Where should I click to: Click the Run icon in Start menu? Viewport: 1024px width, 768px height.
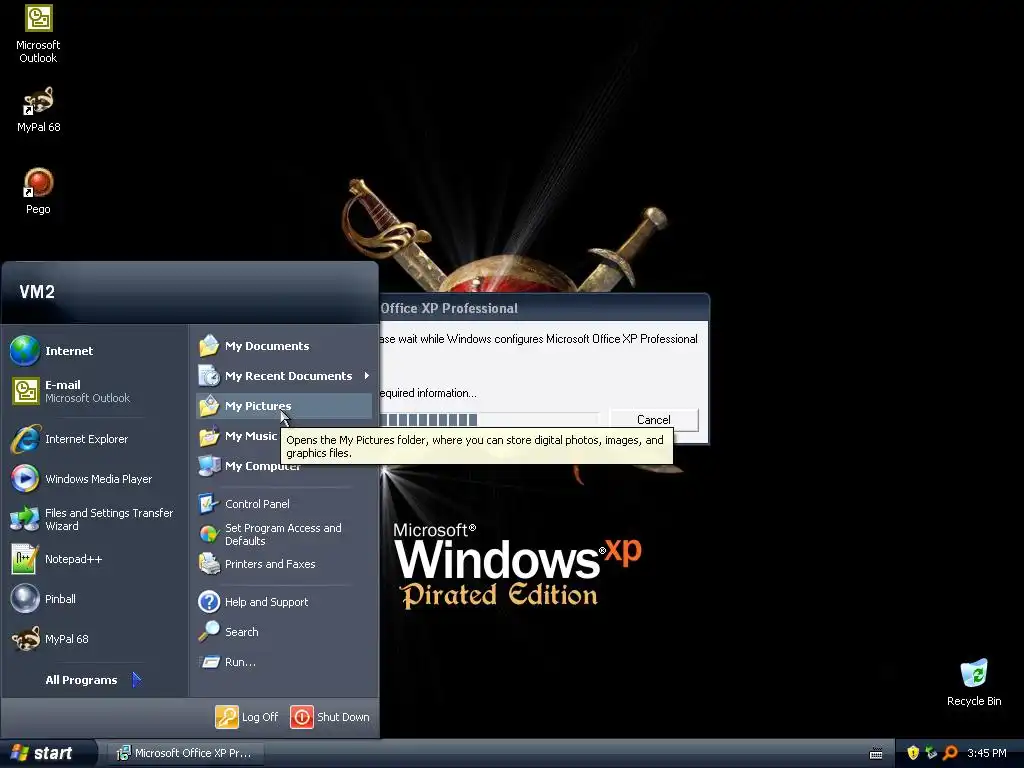[209, 662]
